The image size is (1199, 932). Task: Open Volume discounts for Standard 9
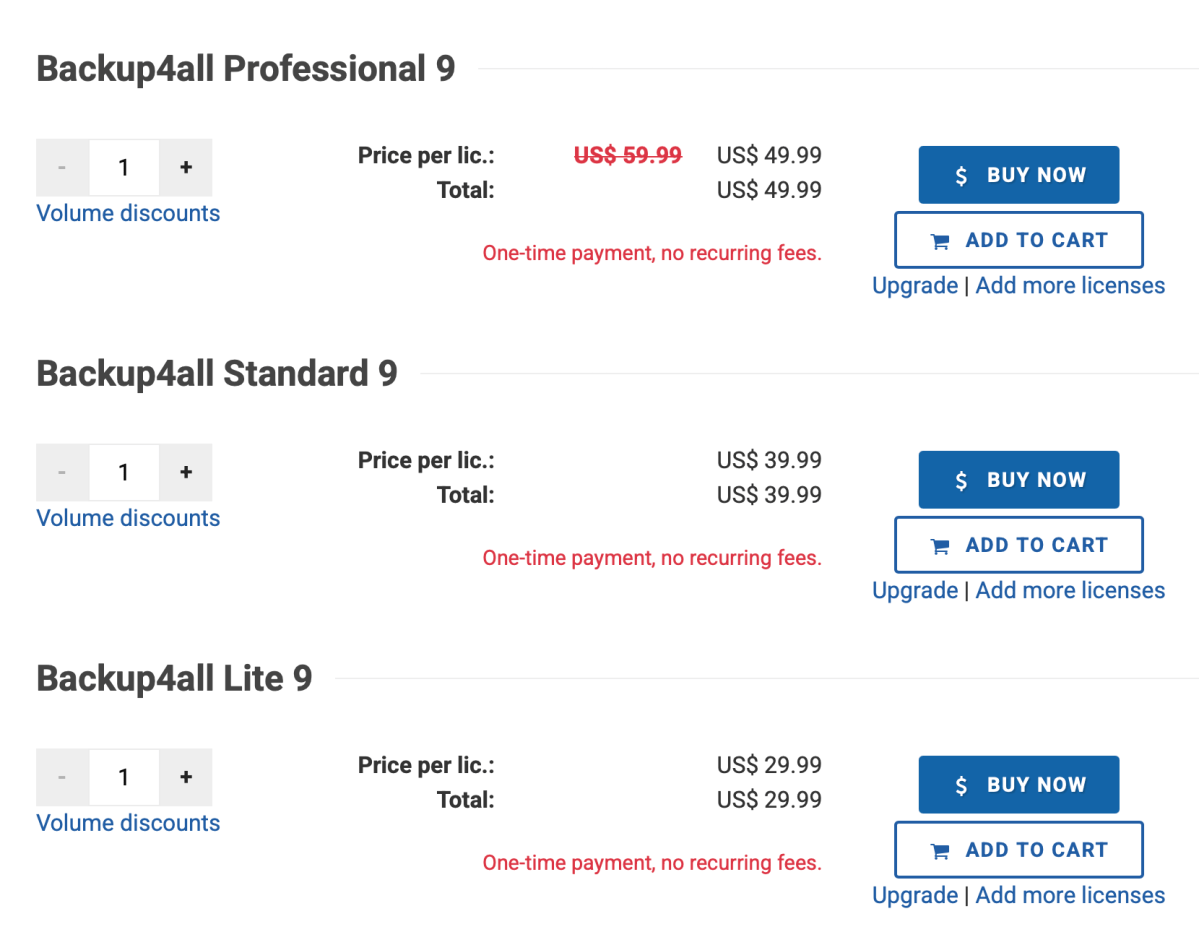click(x=128, y=518)
